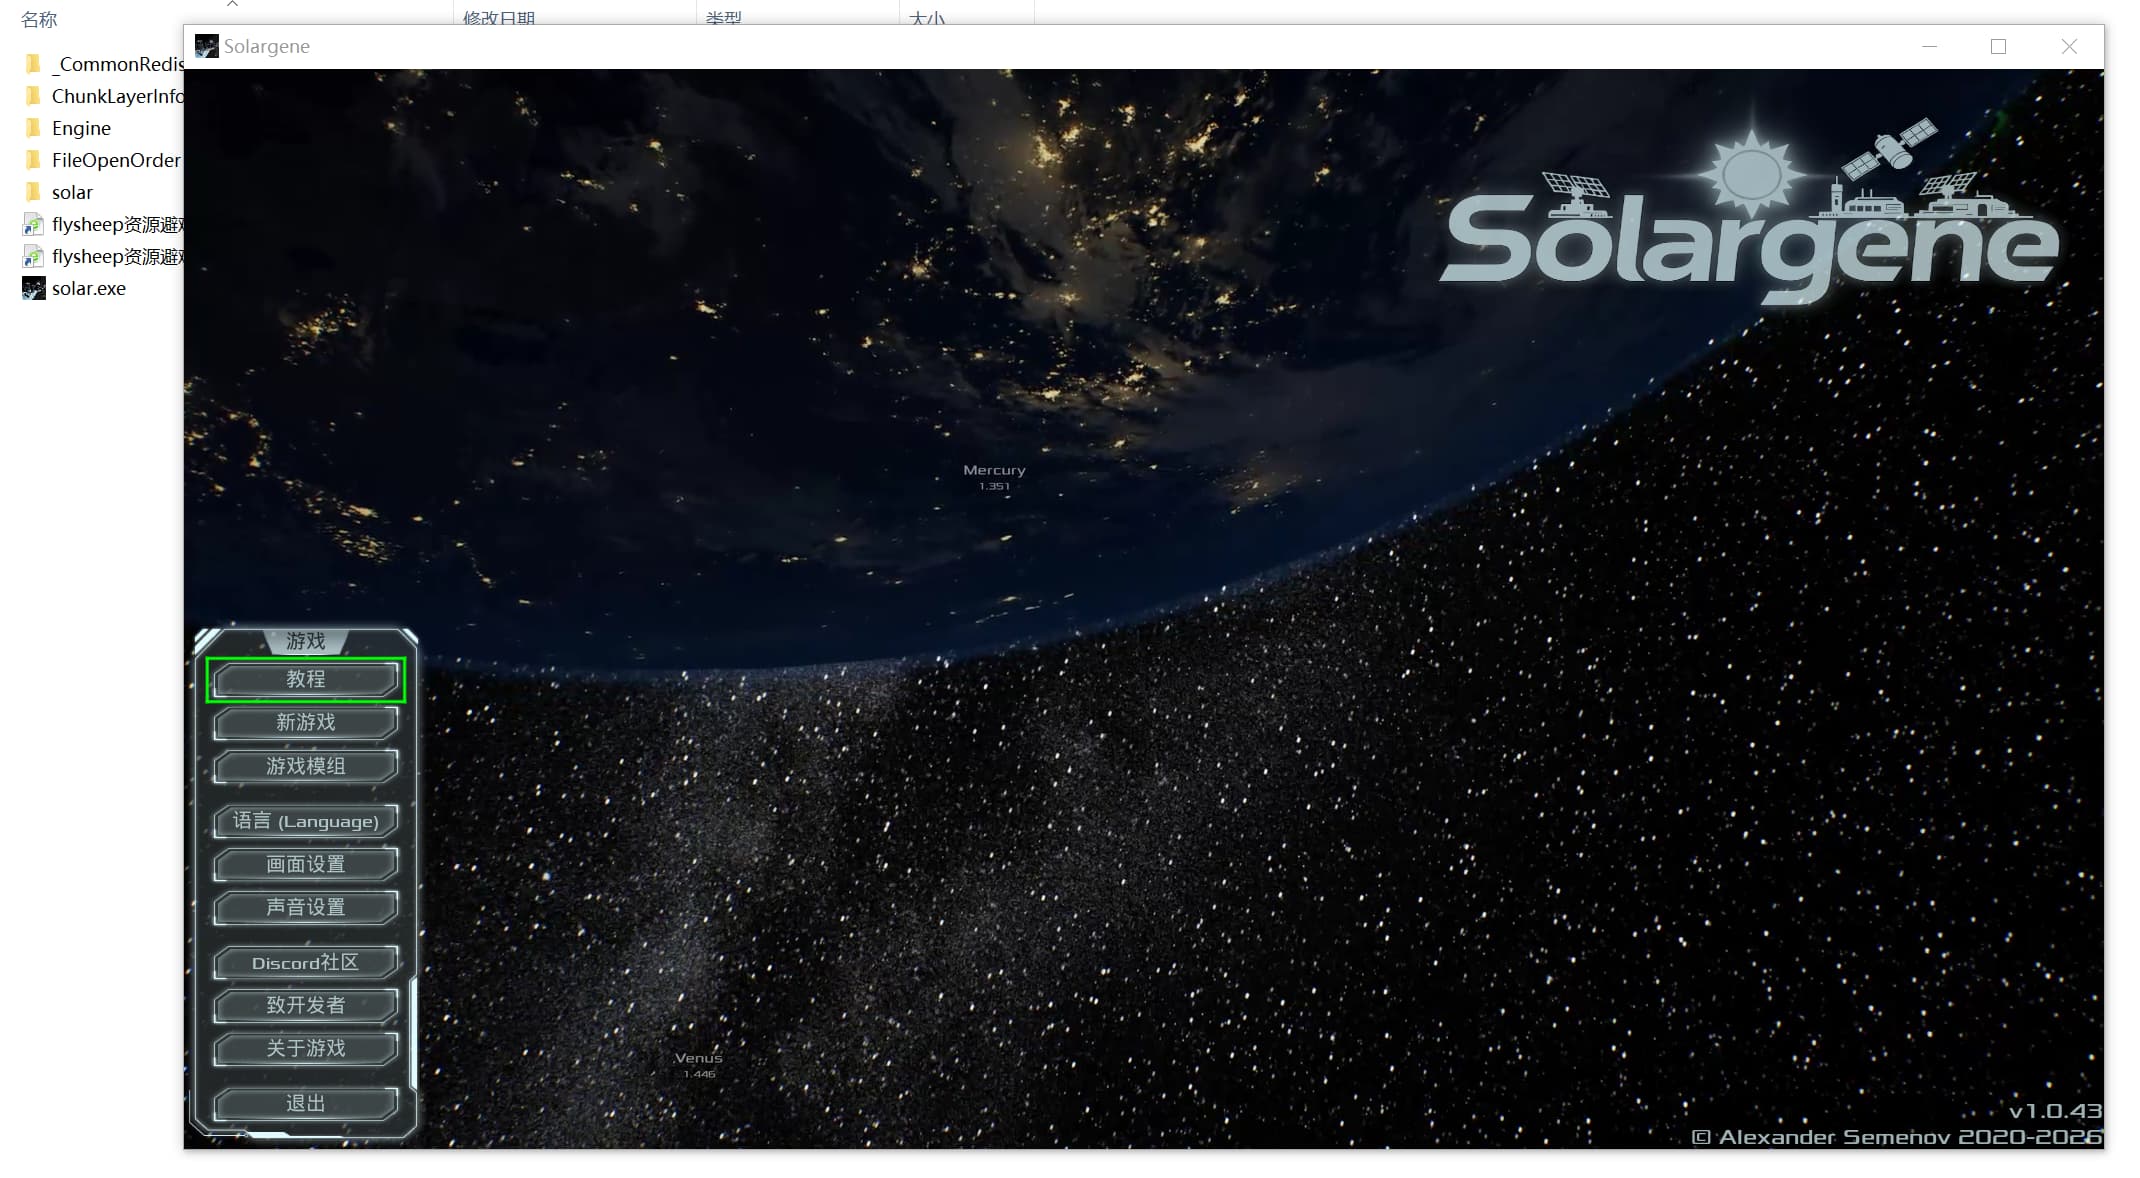The width and height of the screenshot is (2140, 1178).
Task: Sort files by 名称 column header
Action: click(39, 19)
